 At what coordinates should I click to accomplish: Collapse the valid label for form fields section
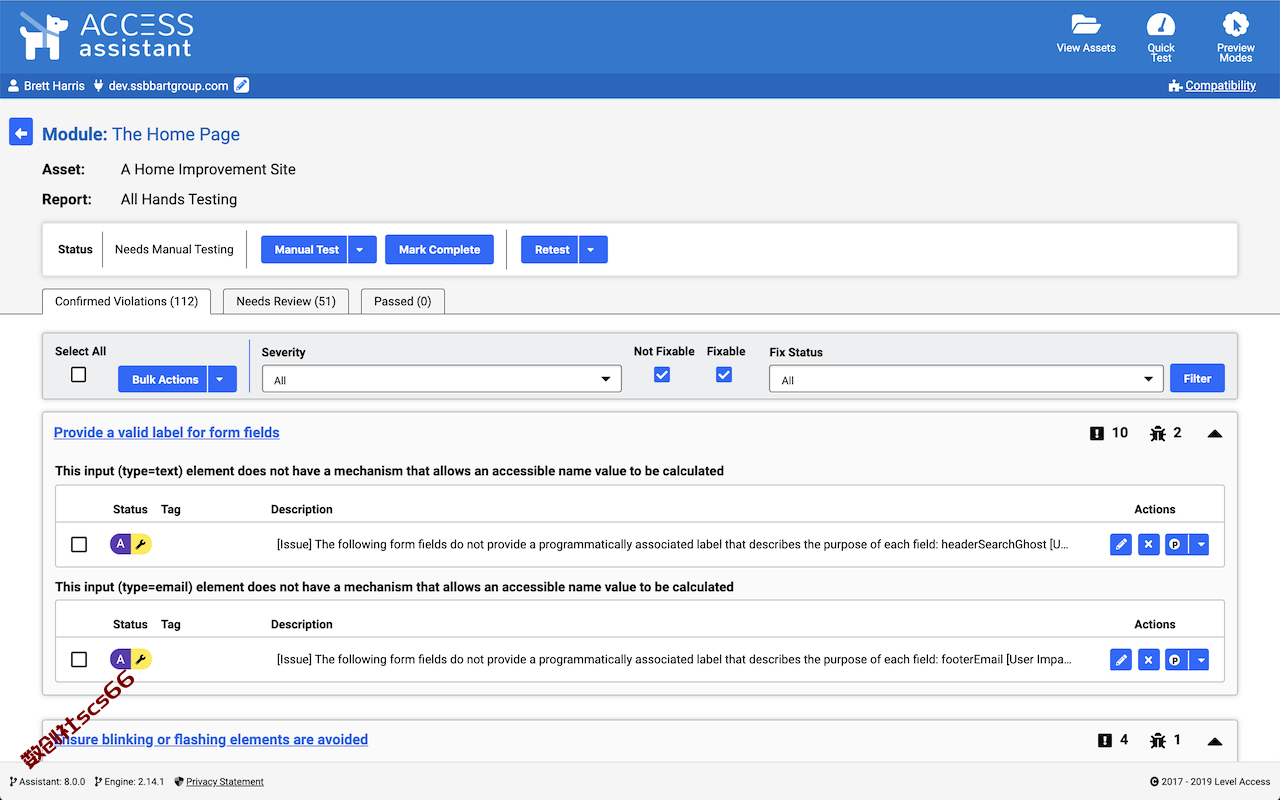[1215, 434]
